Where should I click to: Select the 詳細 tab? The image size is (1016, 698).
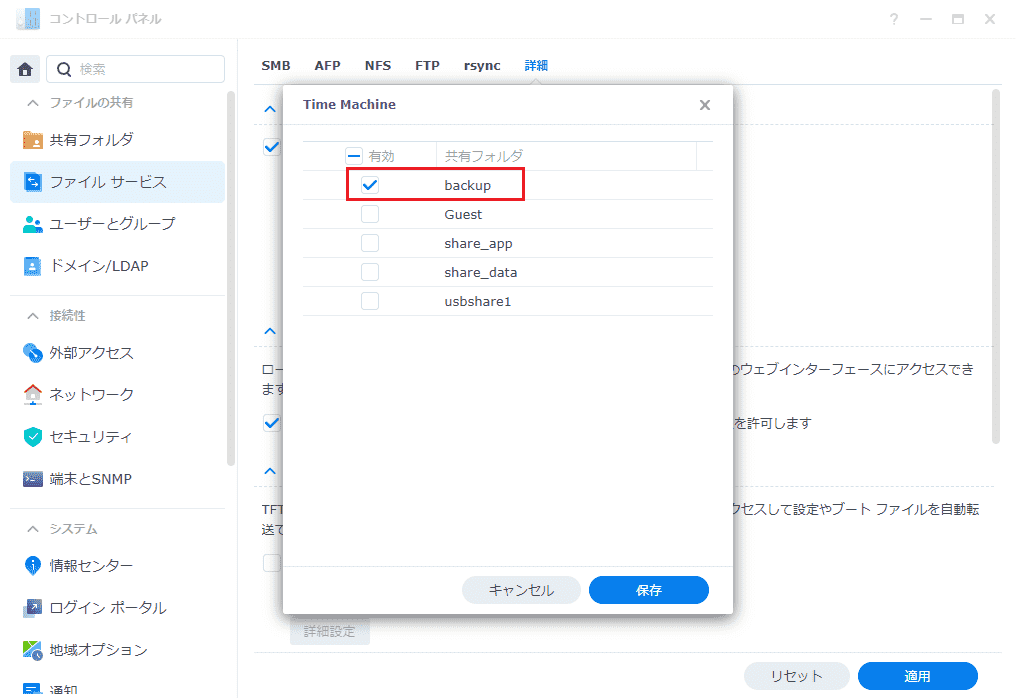pos(537,65)
